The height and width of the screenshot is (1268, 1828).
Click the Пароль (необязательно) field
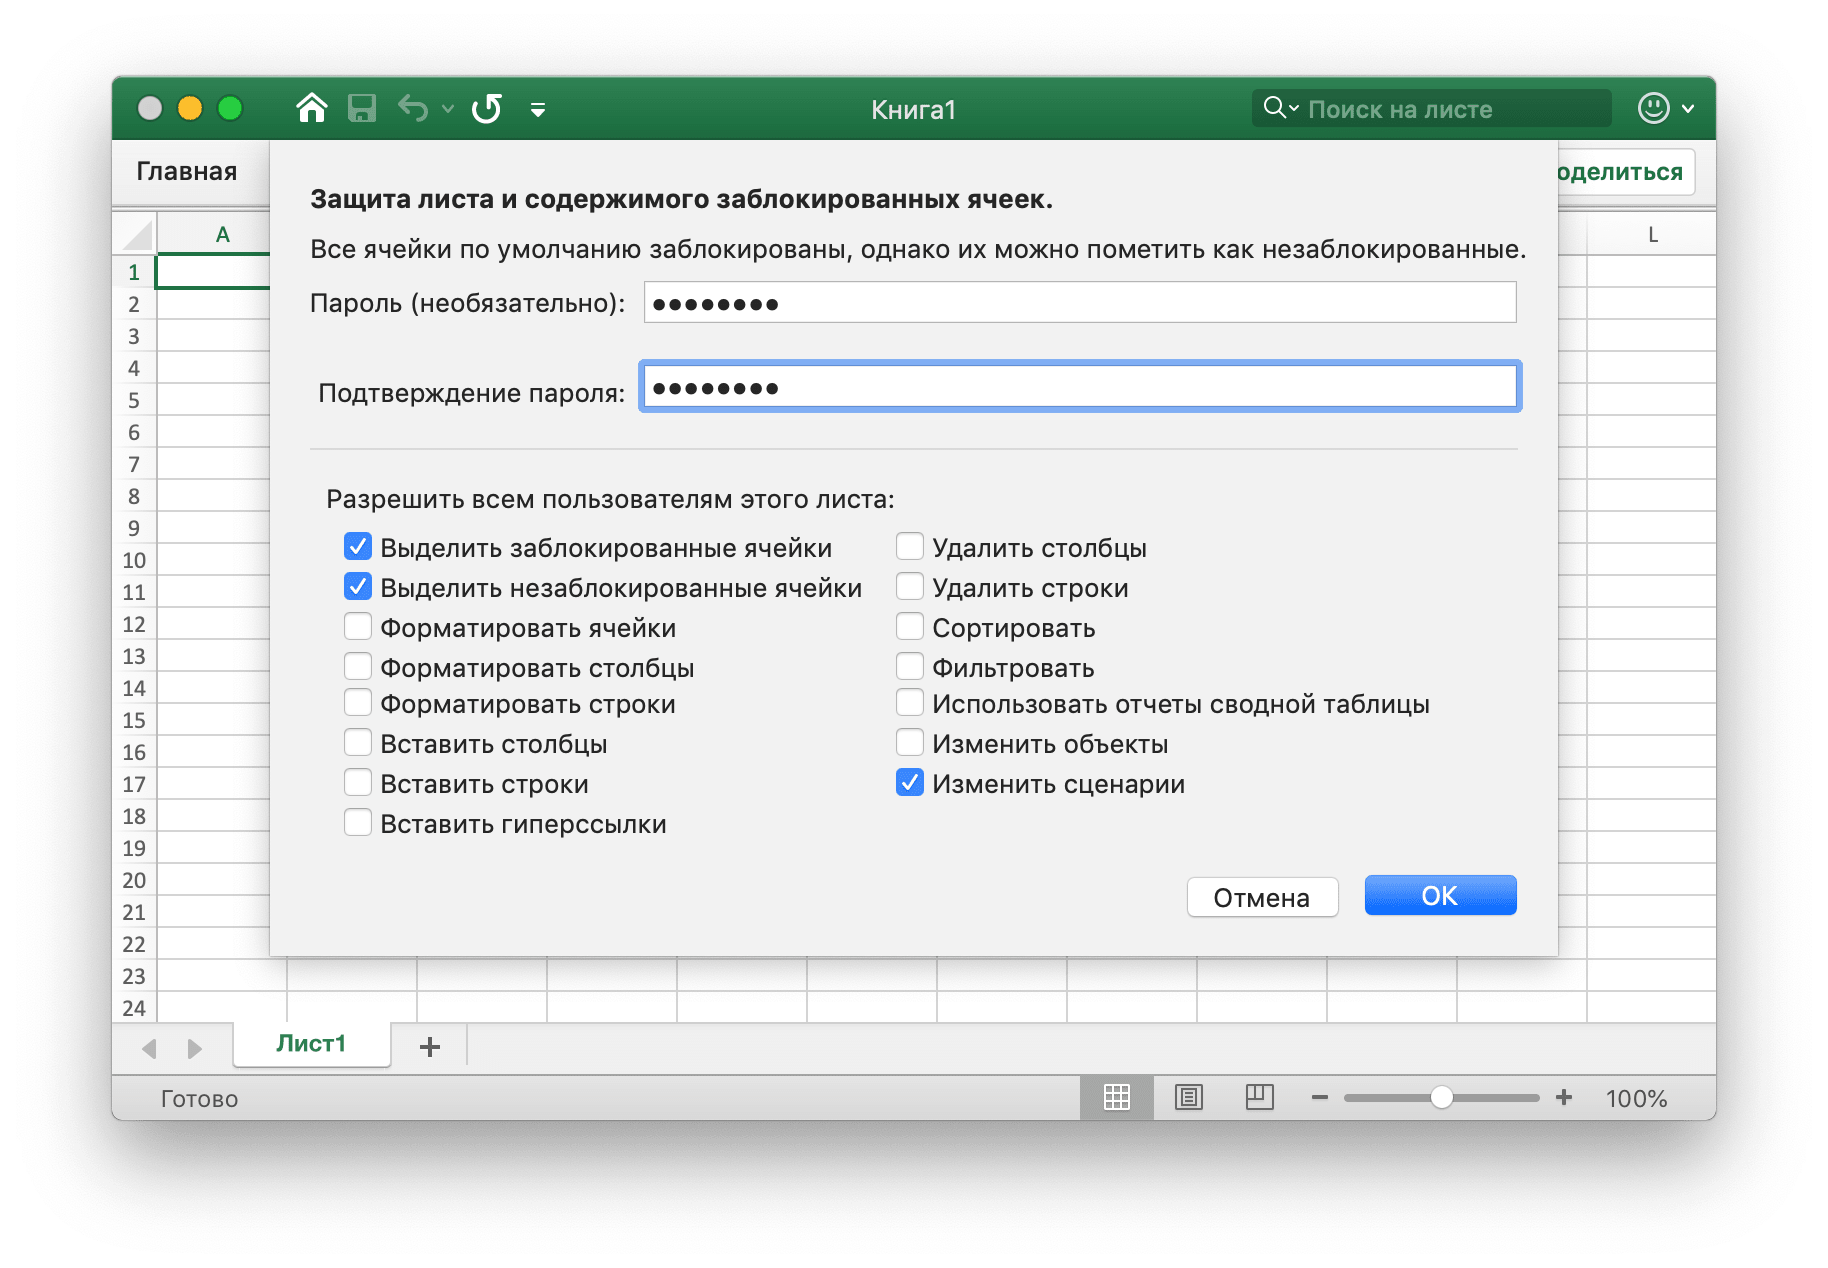click(x=1080, y=303)
